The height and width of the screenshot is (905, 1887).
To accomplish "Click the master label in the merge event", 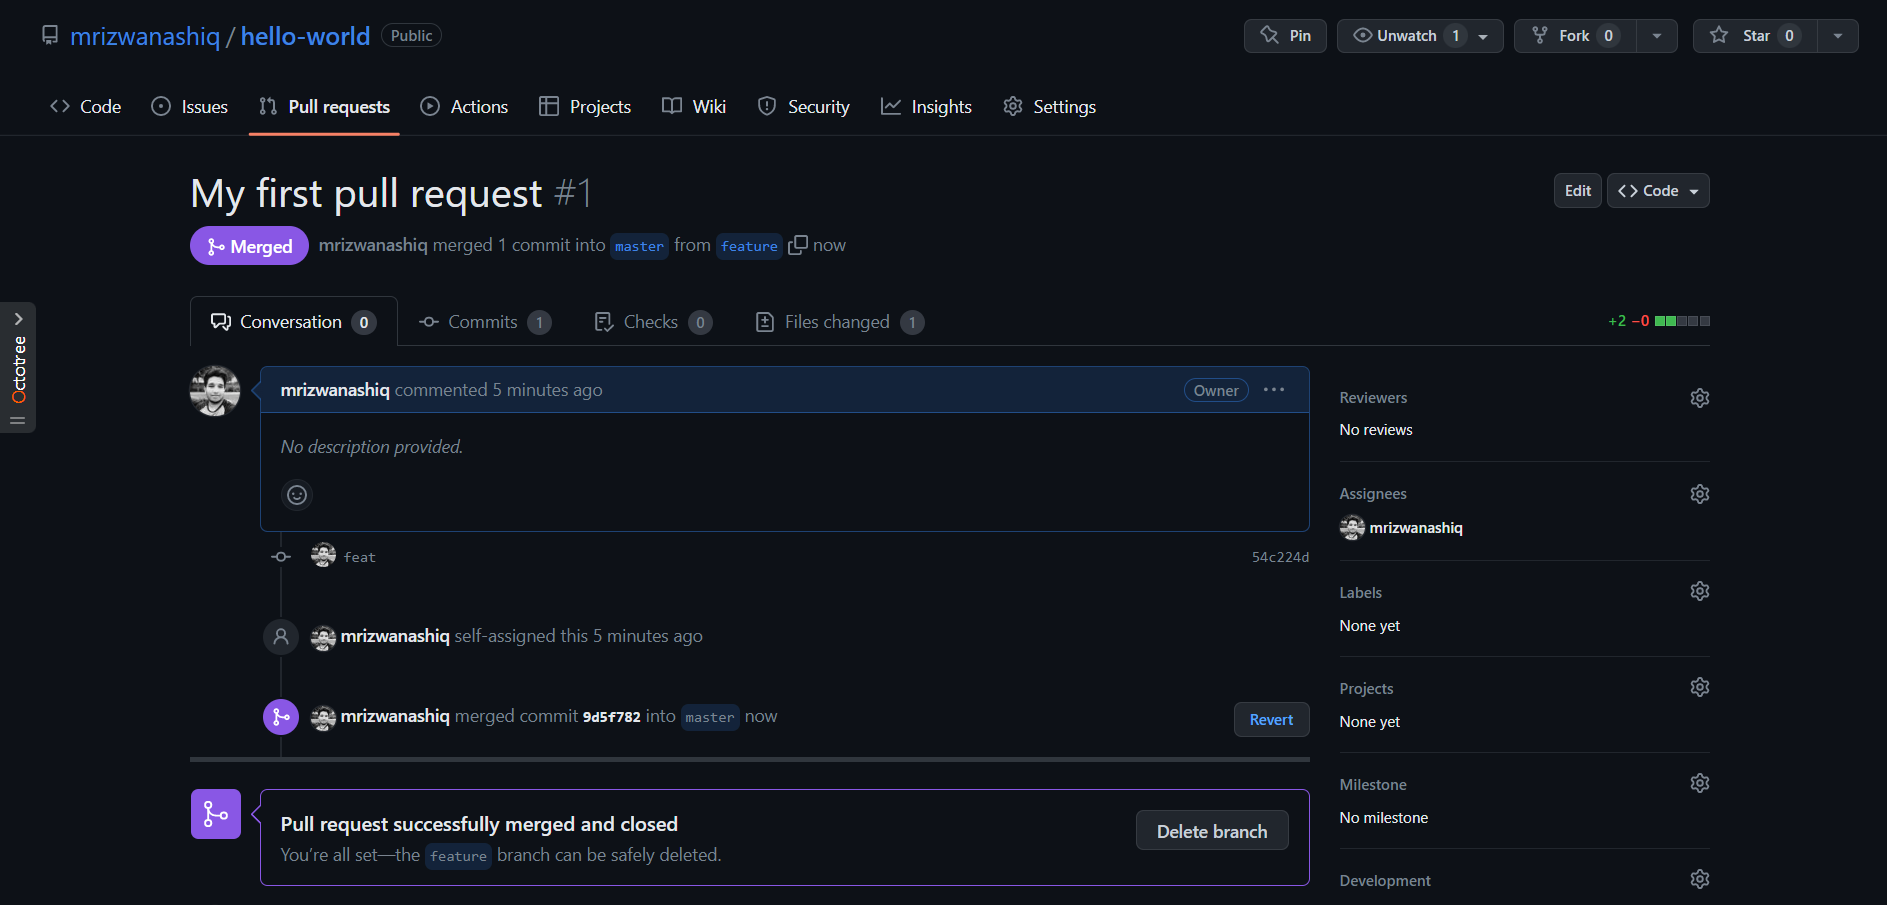I will pos(710,717).
